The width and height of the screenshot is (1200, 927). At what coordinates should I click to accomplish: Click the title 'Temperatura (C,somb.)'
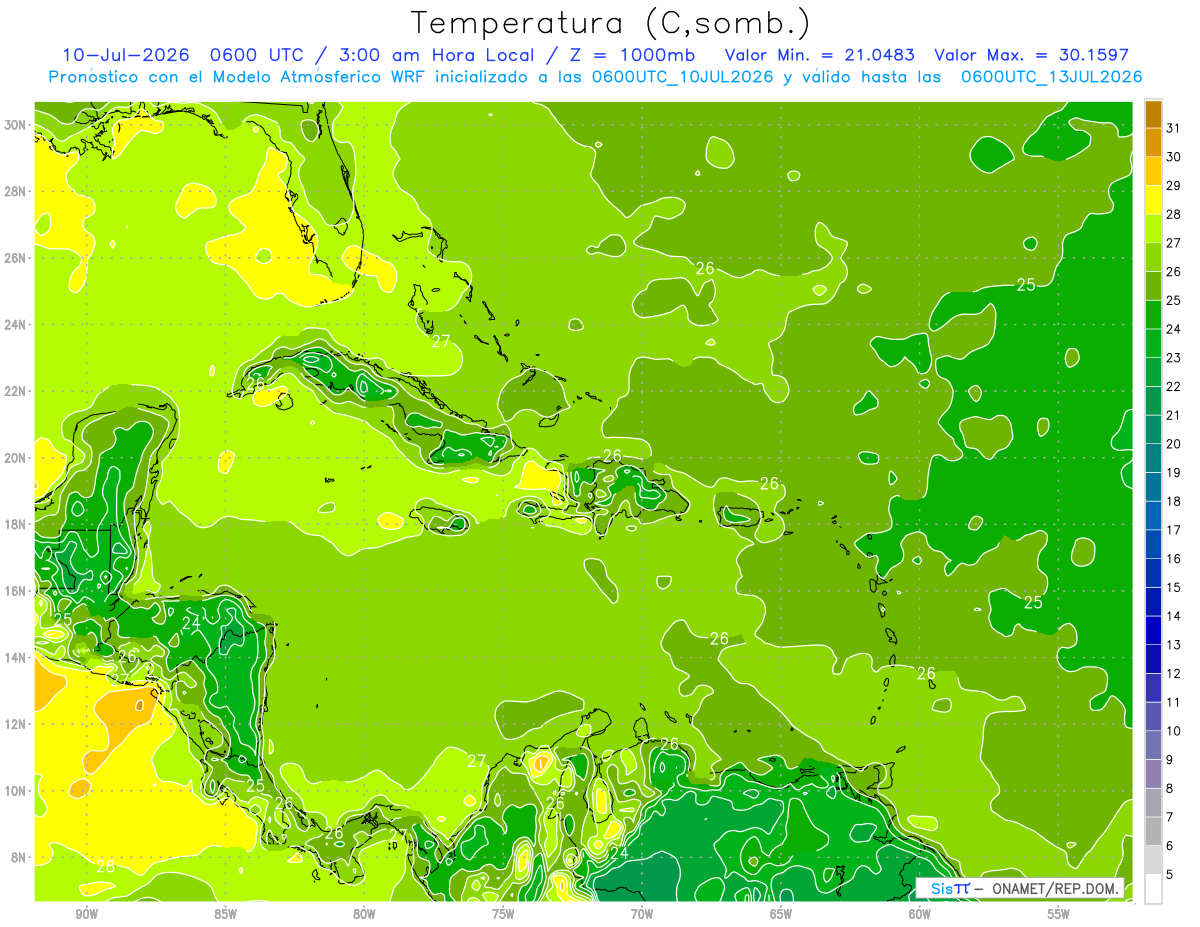(611, 23)
